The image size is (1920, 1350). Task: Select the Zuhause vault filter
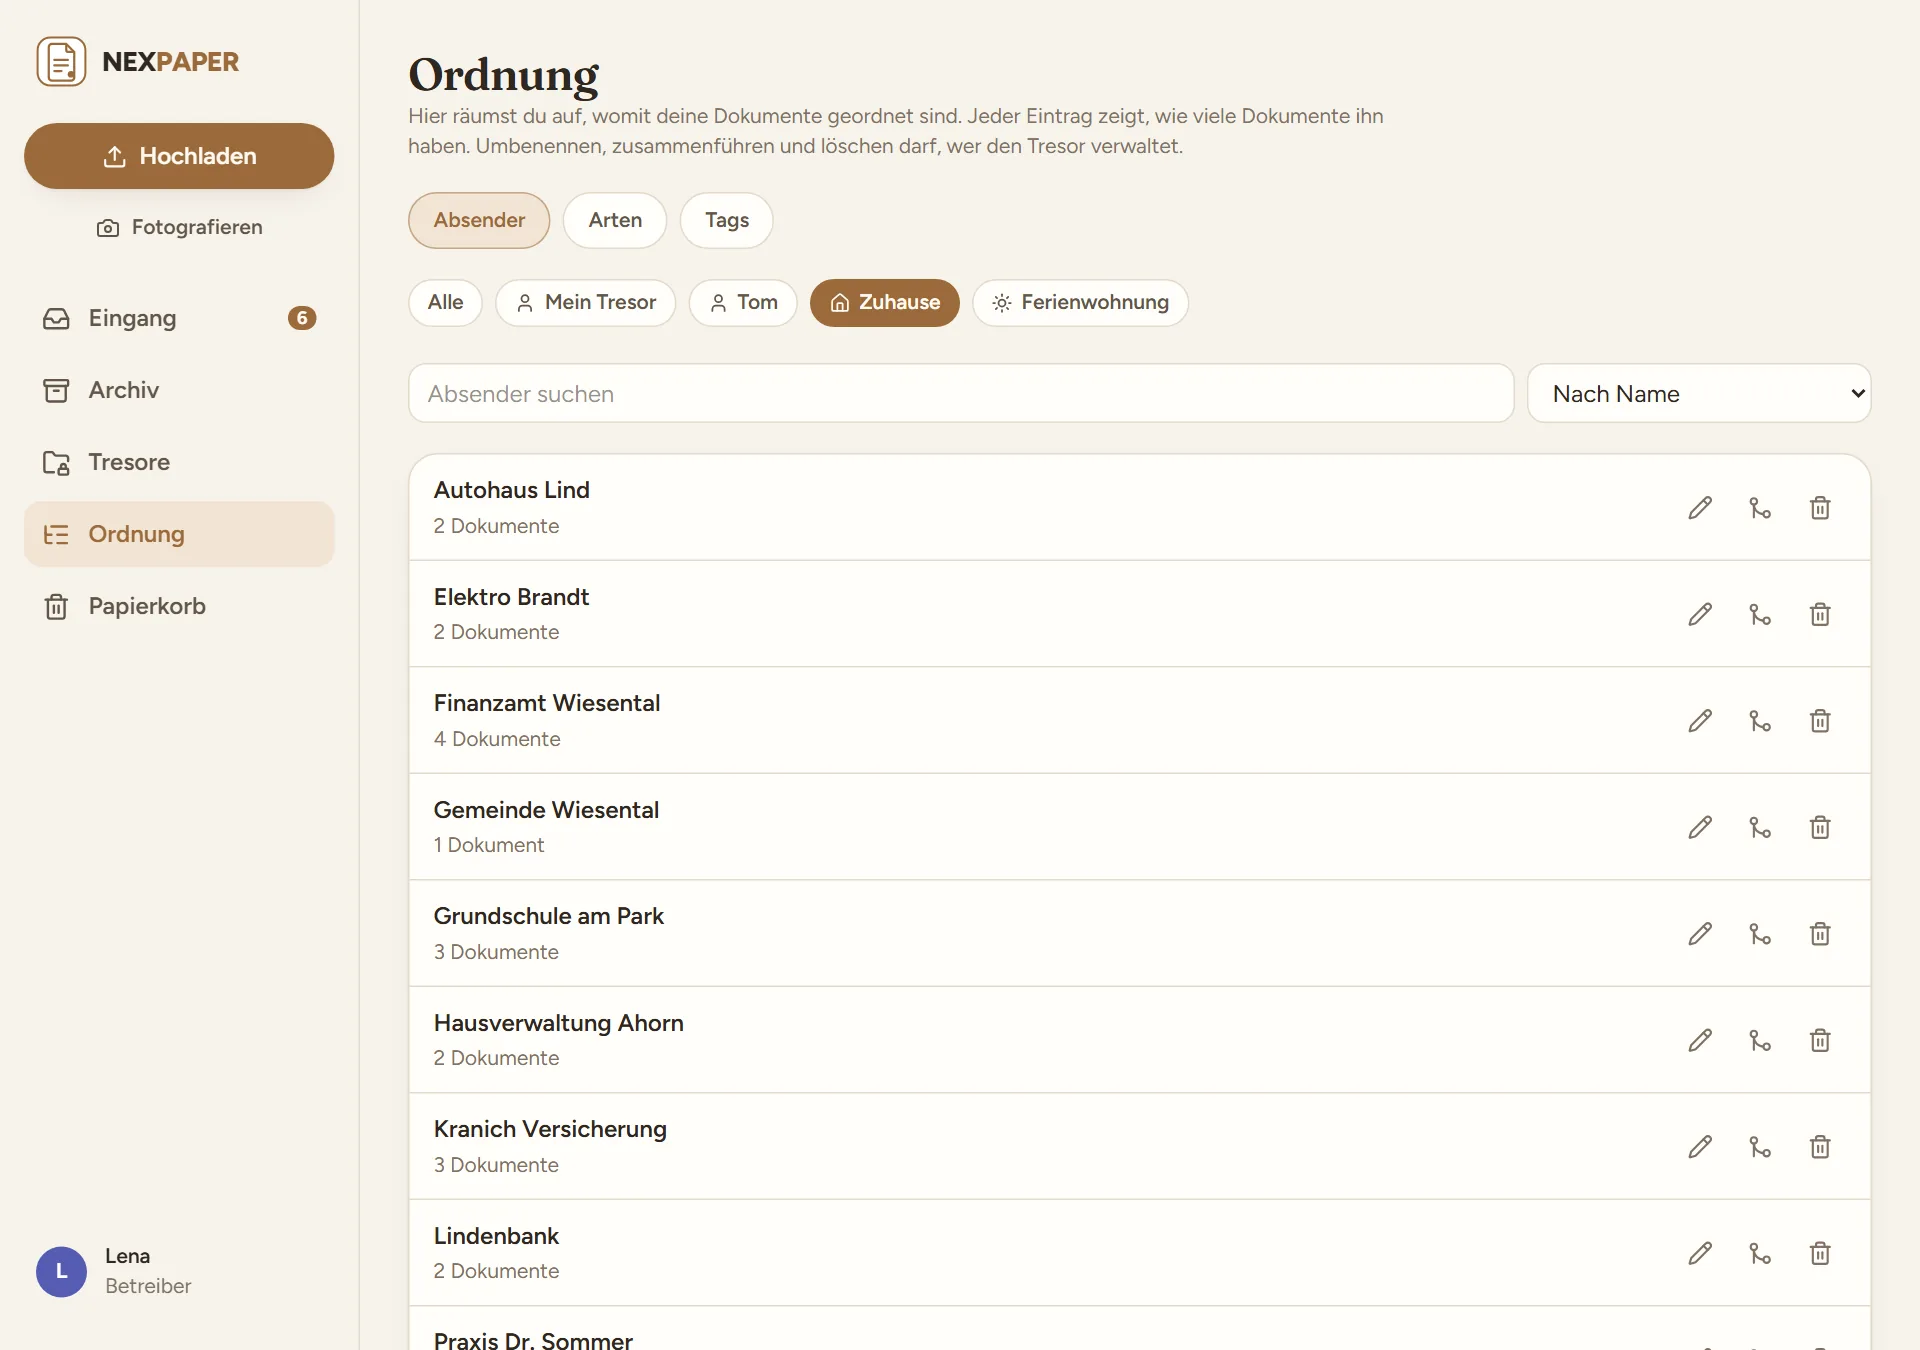tap(885, 302)
